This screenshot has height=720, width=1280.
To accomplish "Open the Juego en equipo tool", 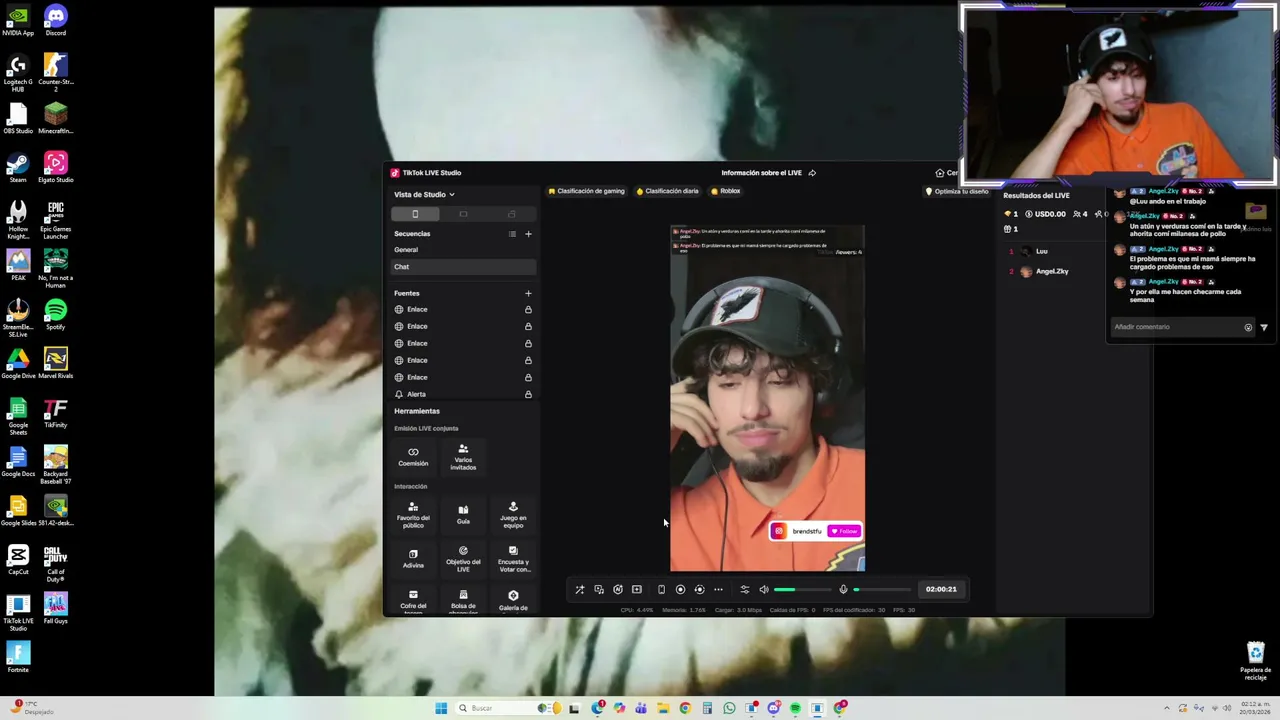I will coord(513,515).
